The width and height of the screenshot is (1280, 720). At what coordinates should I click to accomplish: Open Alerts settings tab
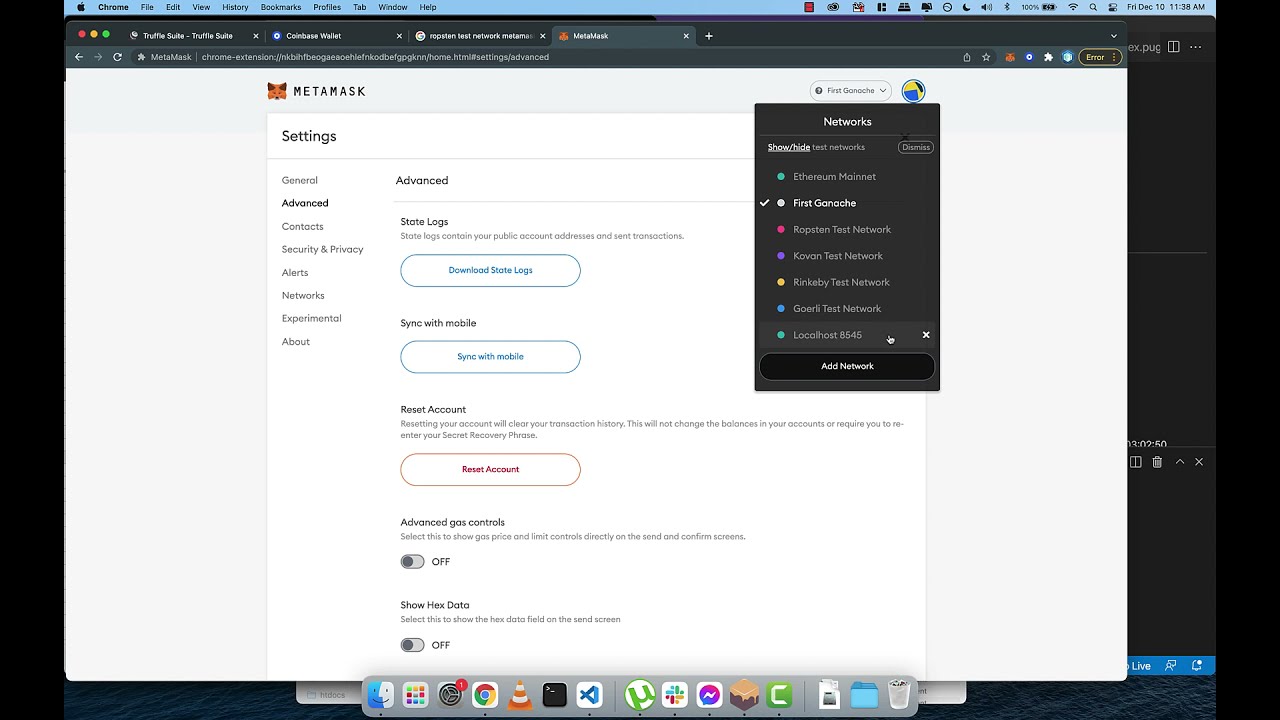(295, 273)
